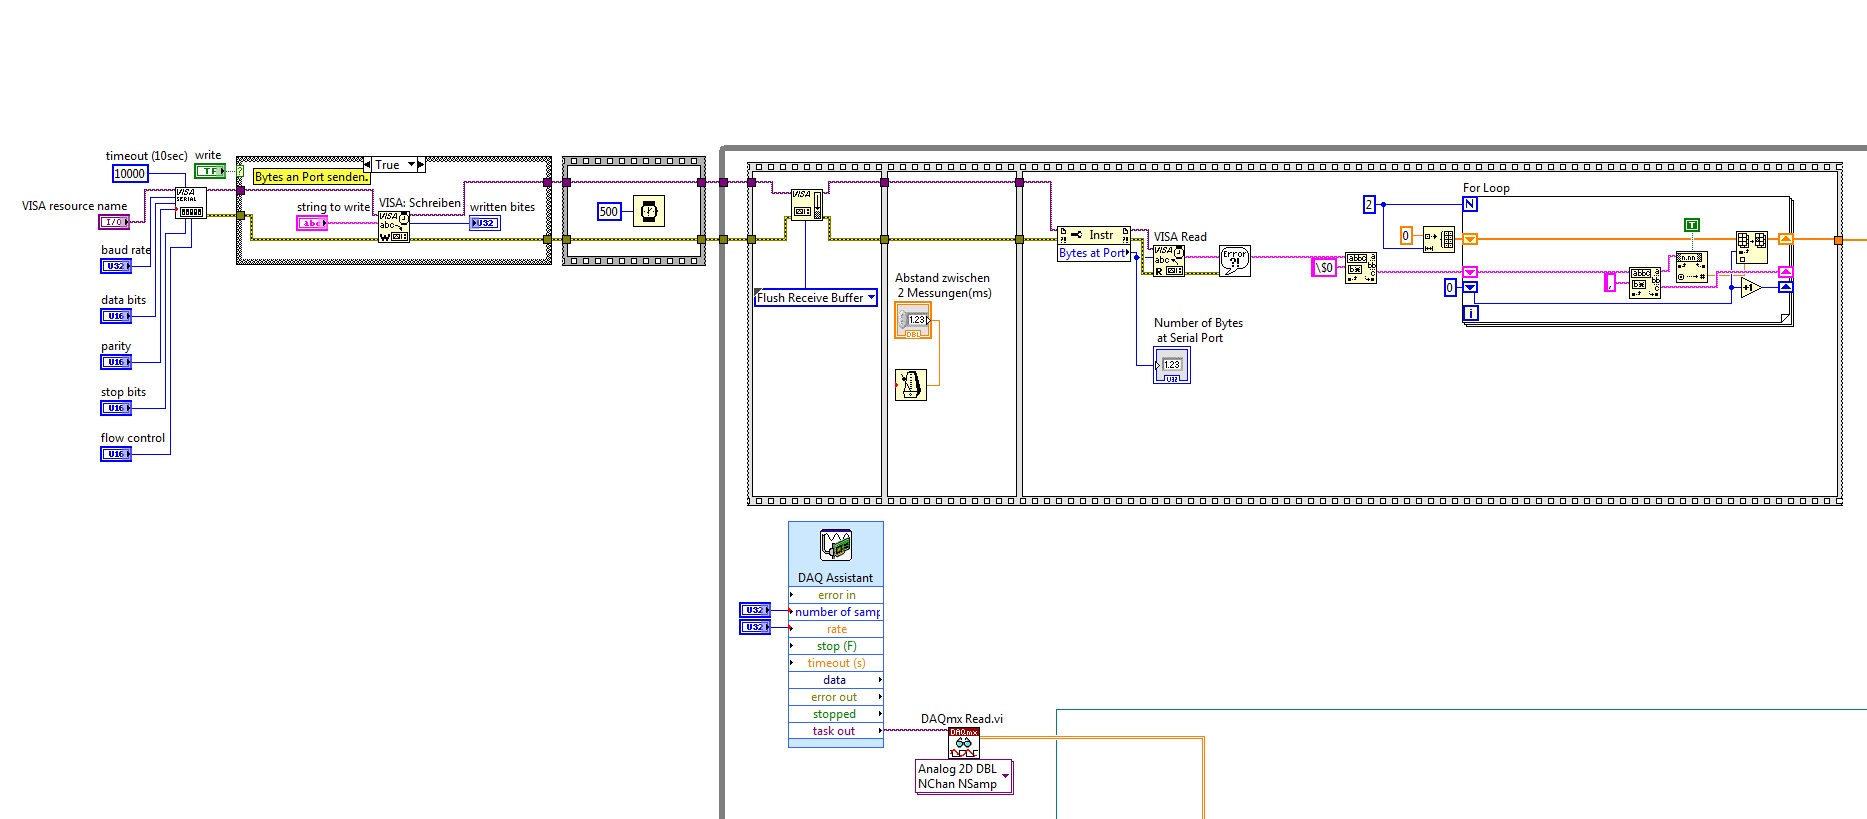Toggle the write boolean TF terminal
The height and width of the screenshot is (819, 1867).
click(x=210, y=171)
